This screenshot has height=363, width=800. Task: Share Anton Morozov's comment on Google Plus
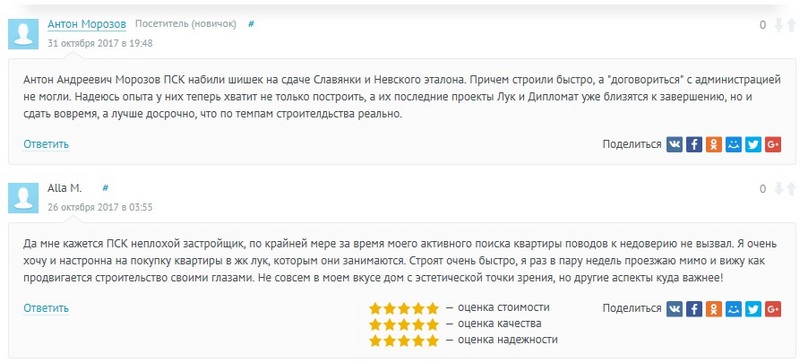773,144
